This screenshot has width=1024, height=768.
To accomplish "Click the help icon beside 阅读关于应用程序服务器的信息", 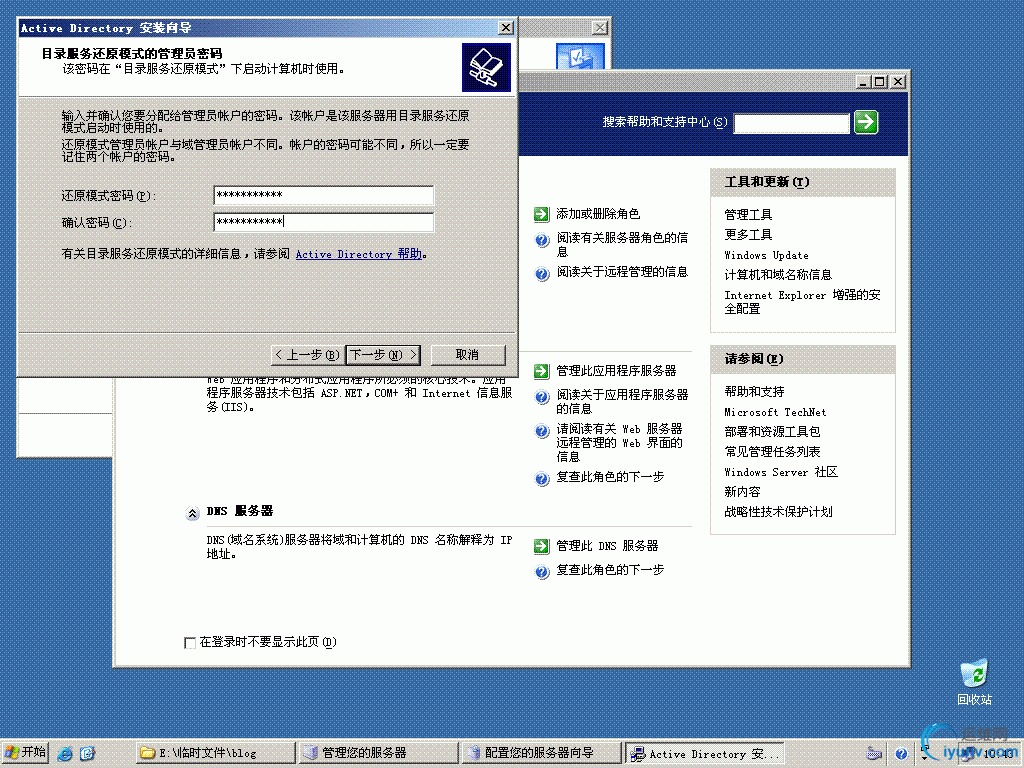I will (x=542, y=397).
